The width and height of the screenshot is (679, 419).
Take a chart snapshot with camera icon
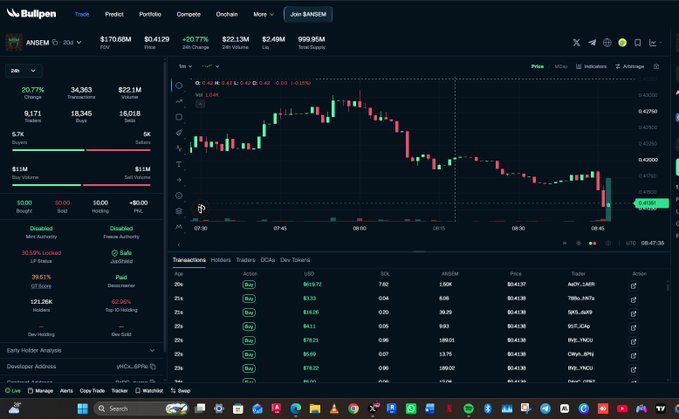point(656,66)
